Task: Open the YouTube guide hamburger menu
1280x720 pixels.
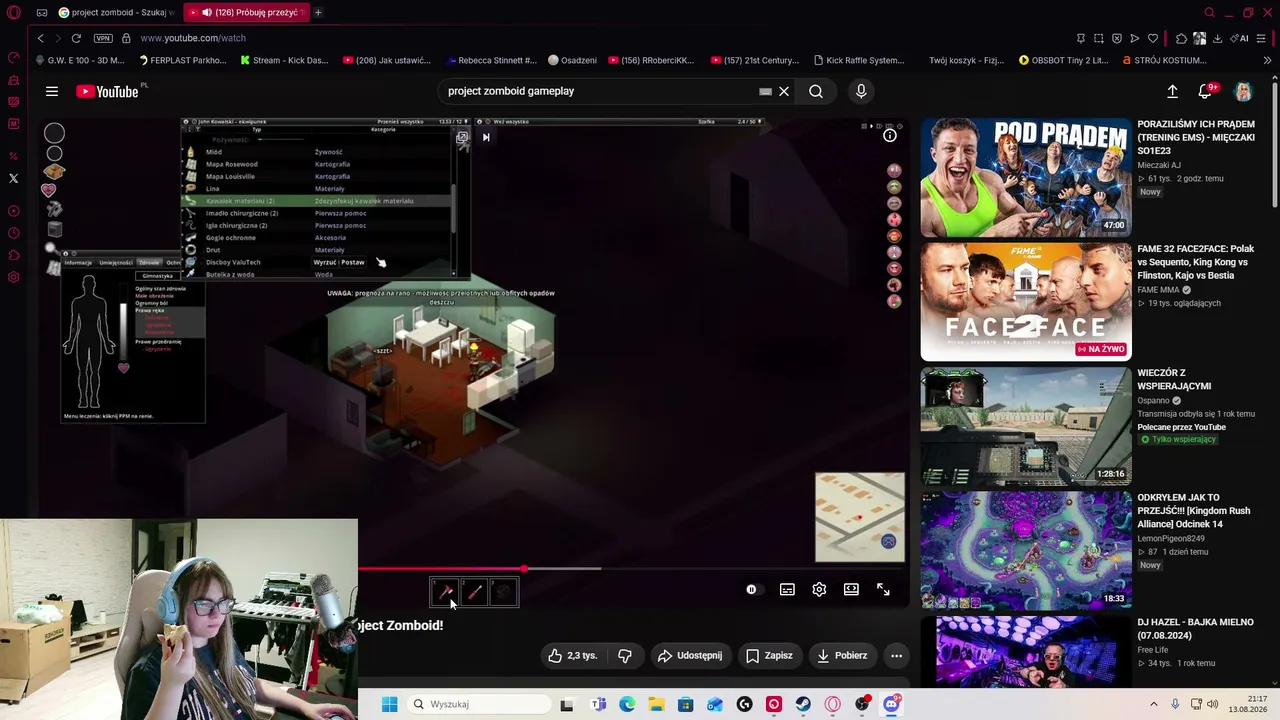Action: (52, 91)
